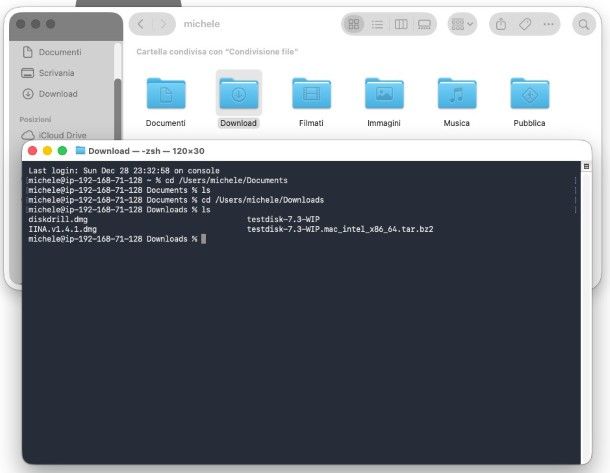The image size is (610, 473).
Task: Click the Finder sidebar scrollbar
Action: click(x=117, y=108)
